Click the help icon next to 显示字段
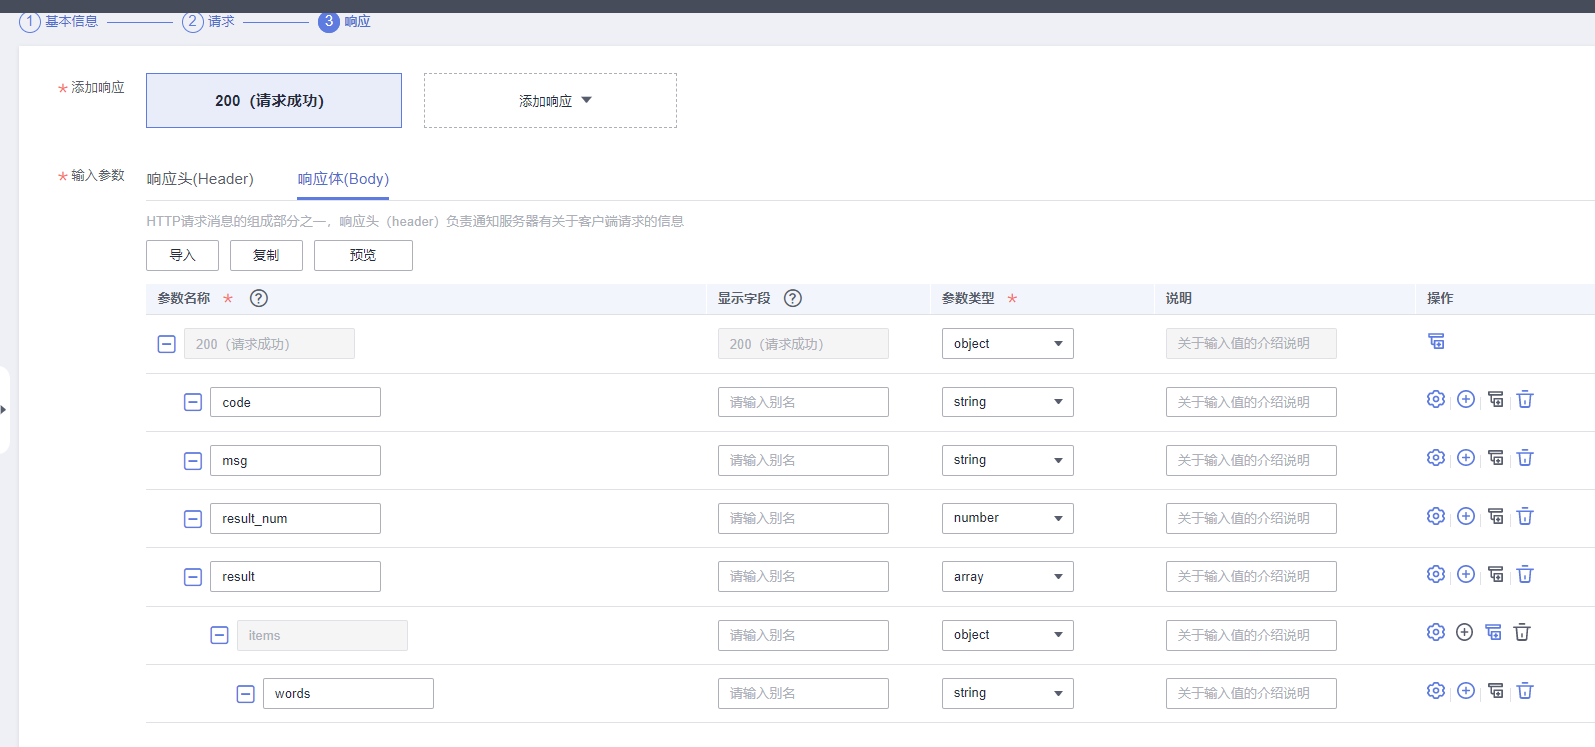Screen dimensions: 1595x747 [x=793, y=298]
